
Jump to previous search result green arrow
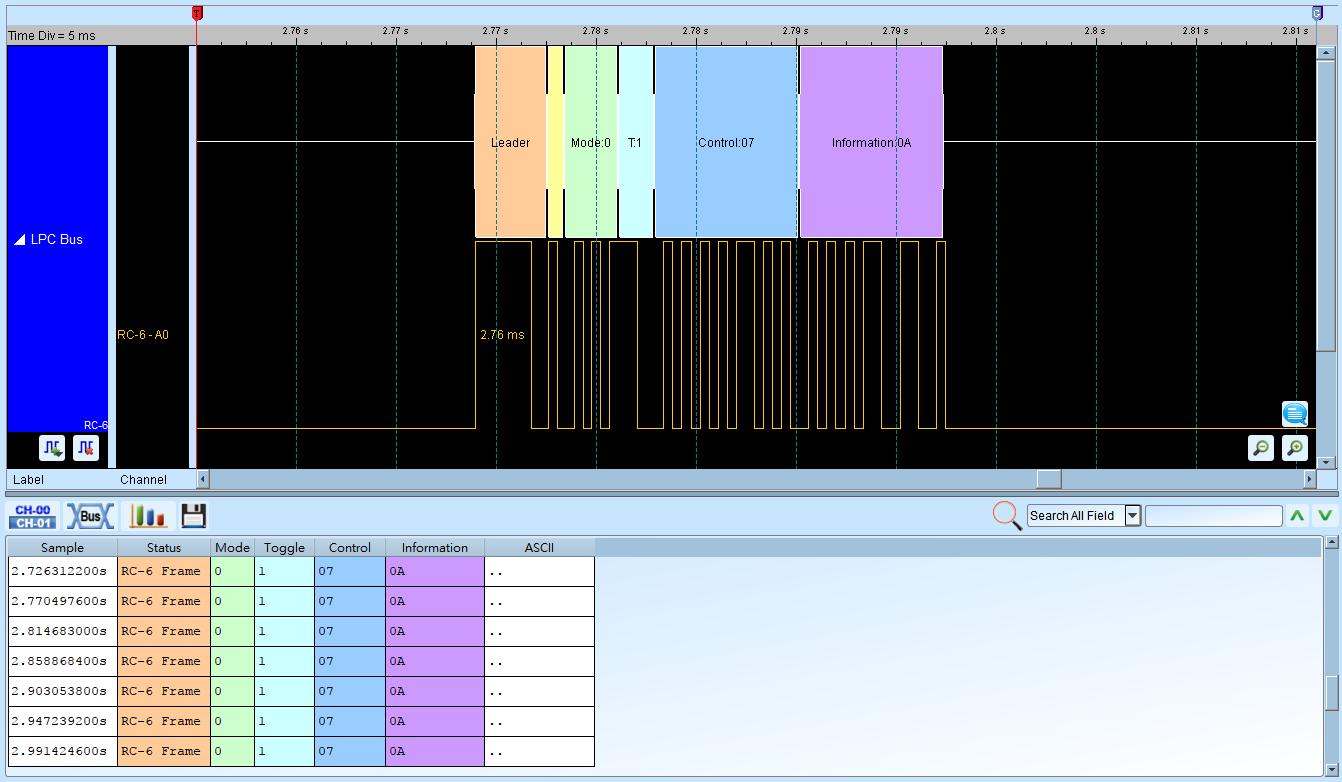[1297, 516]
